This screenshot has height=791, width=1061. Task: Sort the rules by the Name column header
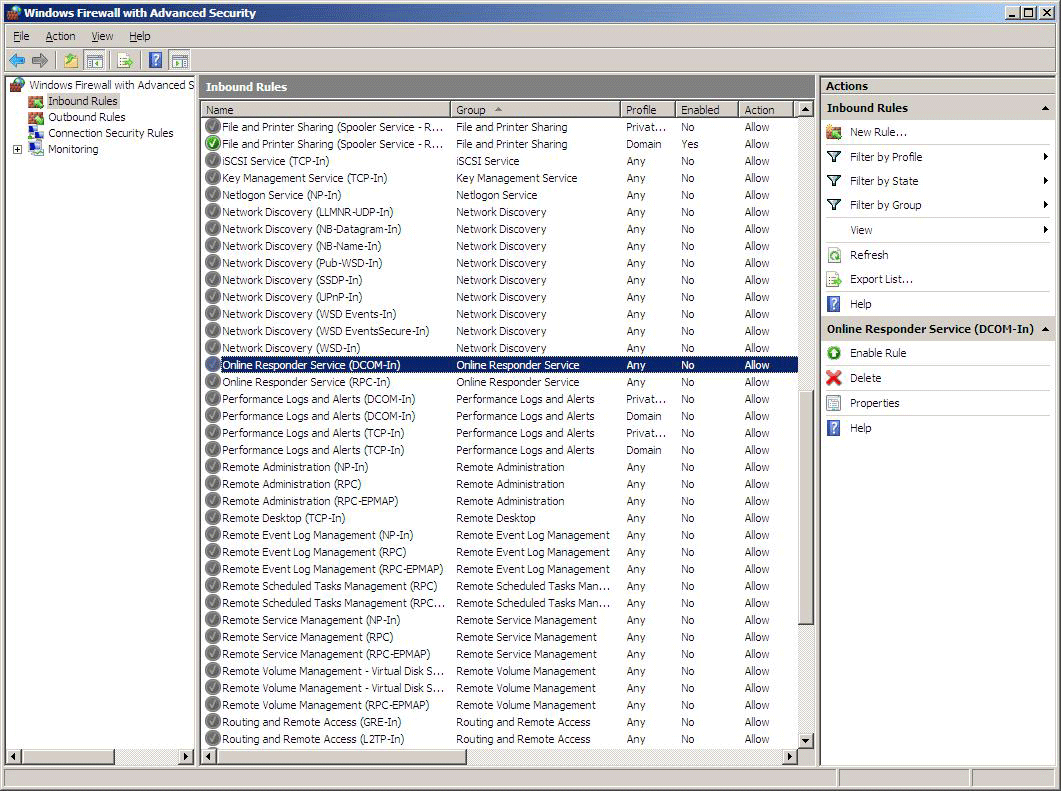click(x=326, y=110)
